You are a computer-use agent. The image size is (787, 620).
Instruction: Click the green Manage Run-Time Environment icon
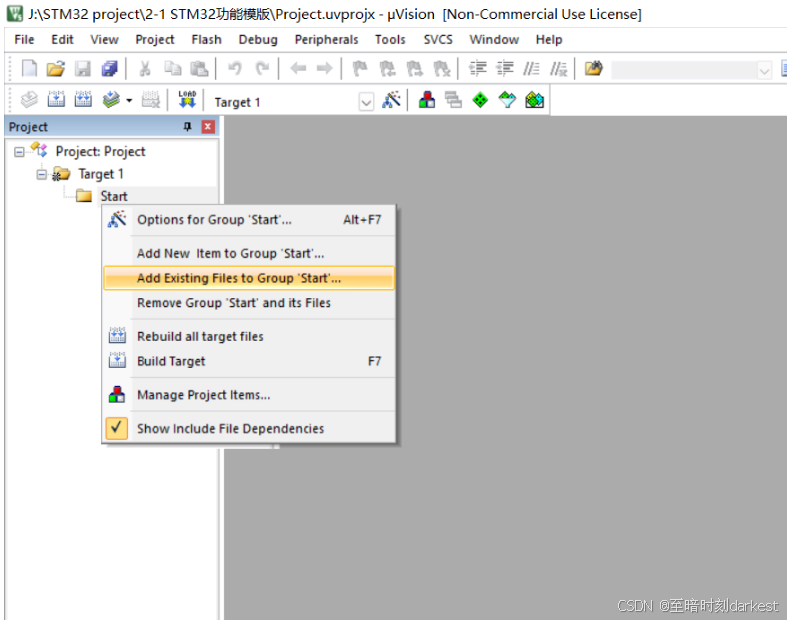tap(480, 99)
